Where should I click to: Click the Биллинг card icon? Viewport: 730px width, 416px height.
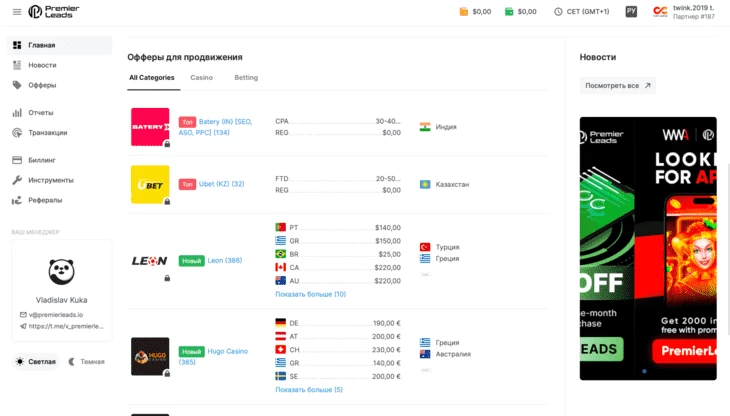tap(17, 160)
